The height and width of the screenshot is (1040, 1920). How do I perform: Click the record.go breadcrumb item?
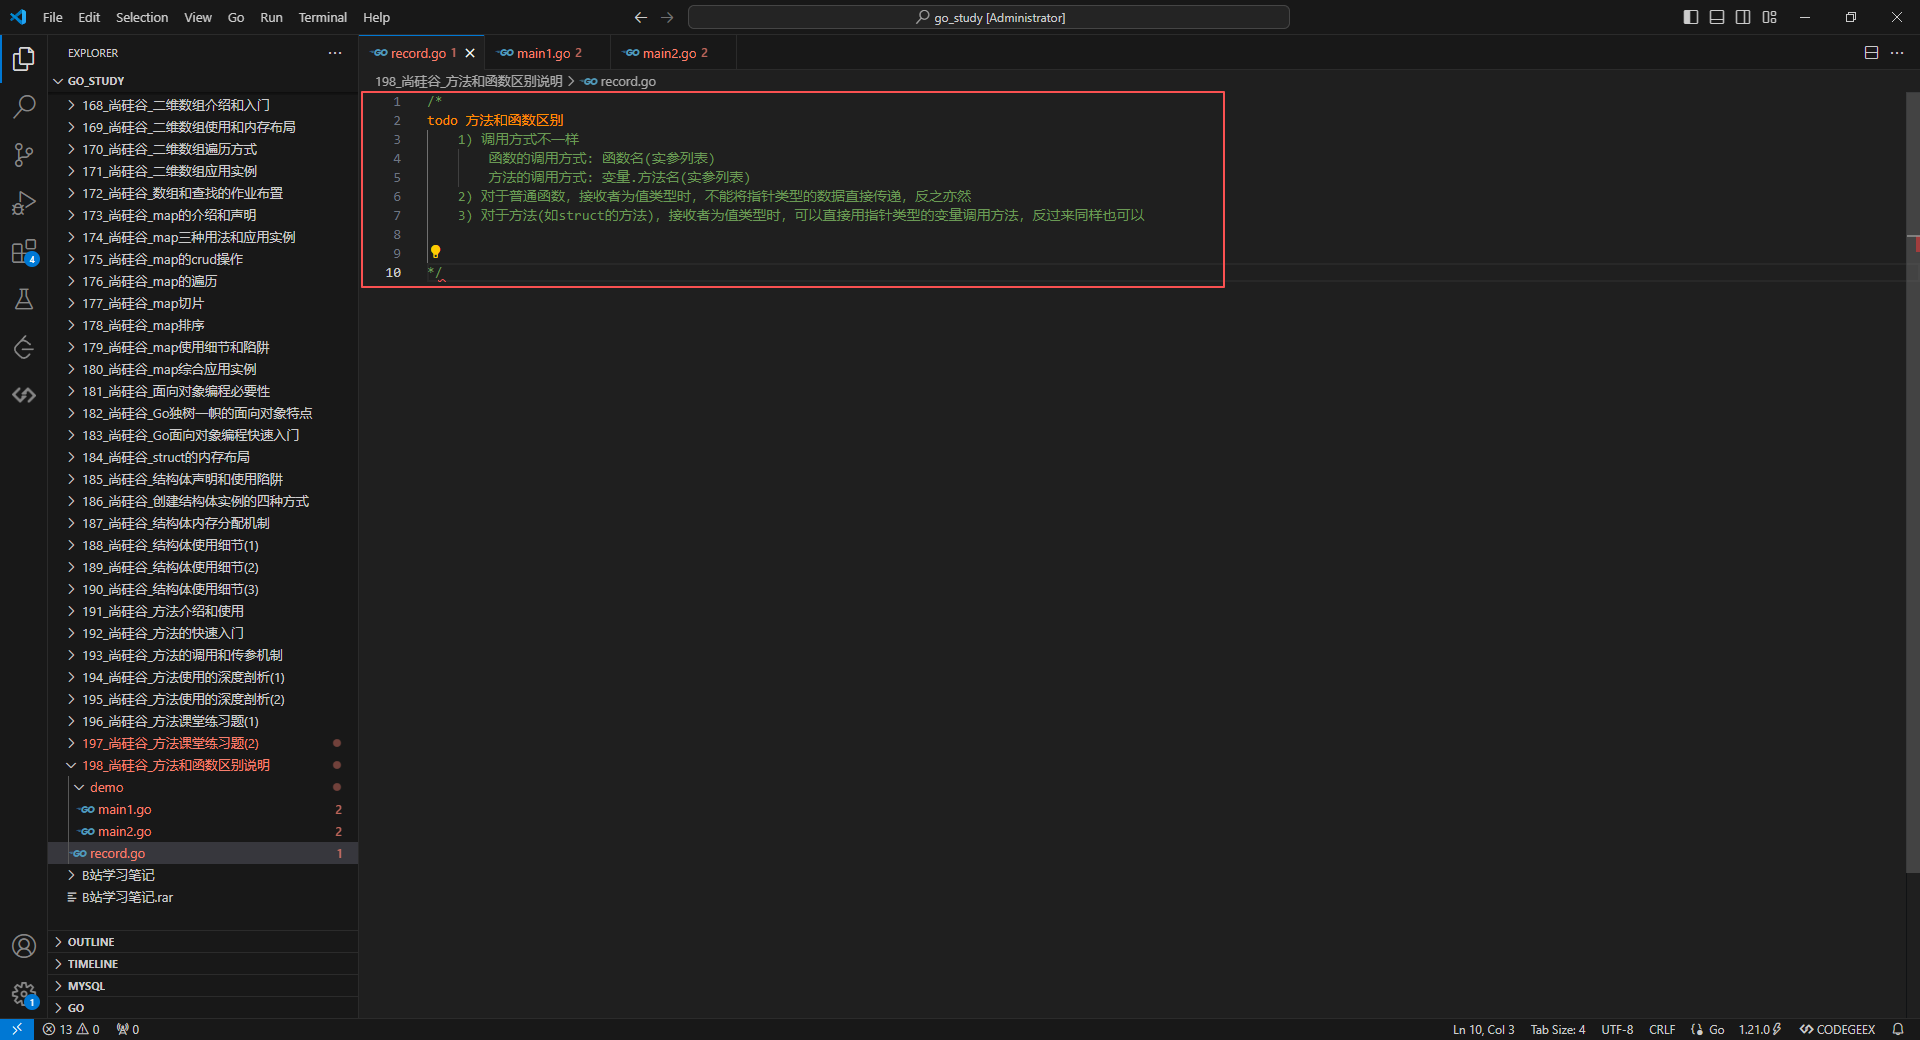(620, 81)
